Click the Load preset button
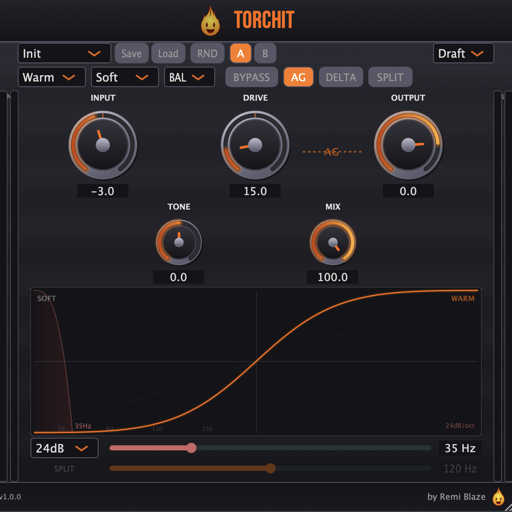The image size is (512, 512). pos(168,53)
